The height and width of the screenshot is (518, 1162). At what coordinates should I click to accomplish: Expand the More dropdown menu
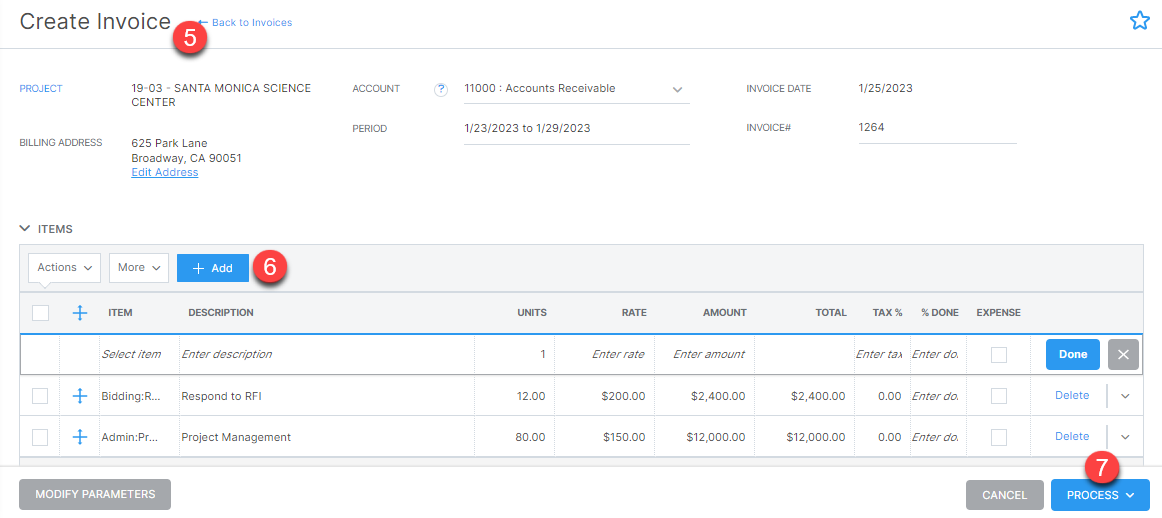pyautogui.click(x=138, y=268)
